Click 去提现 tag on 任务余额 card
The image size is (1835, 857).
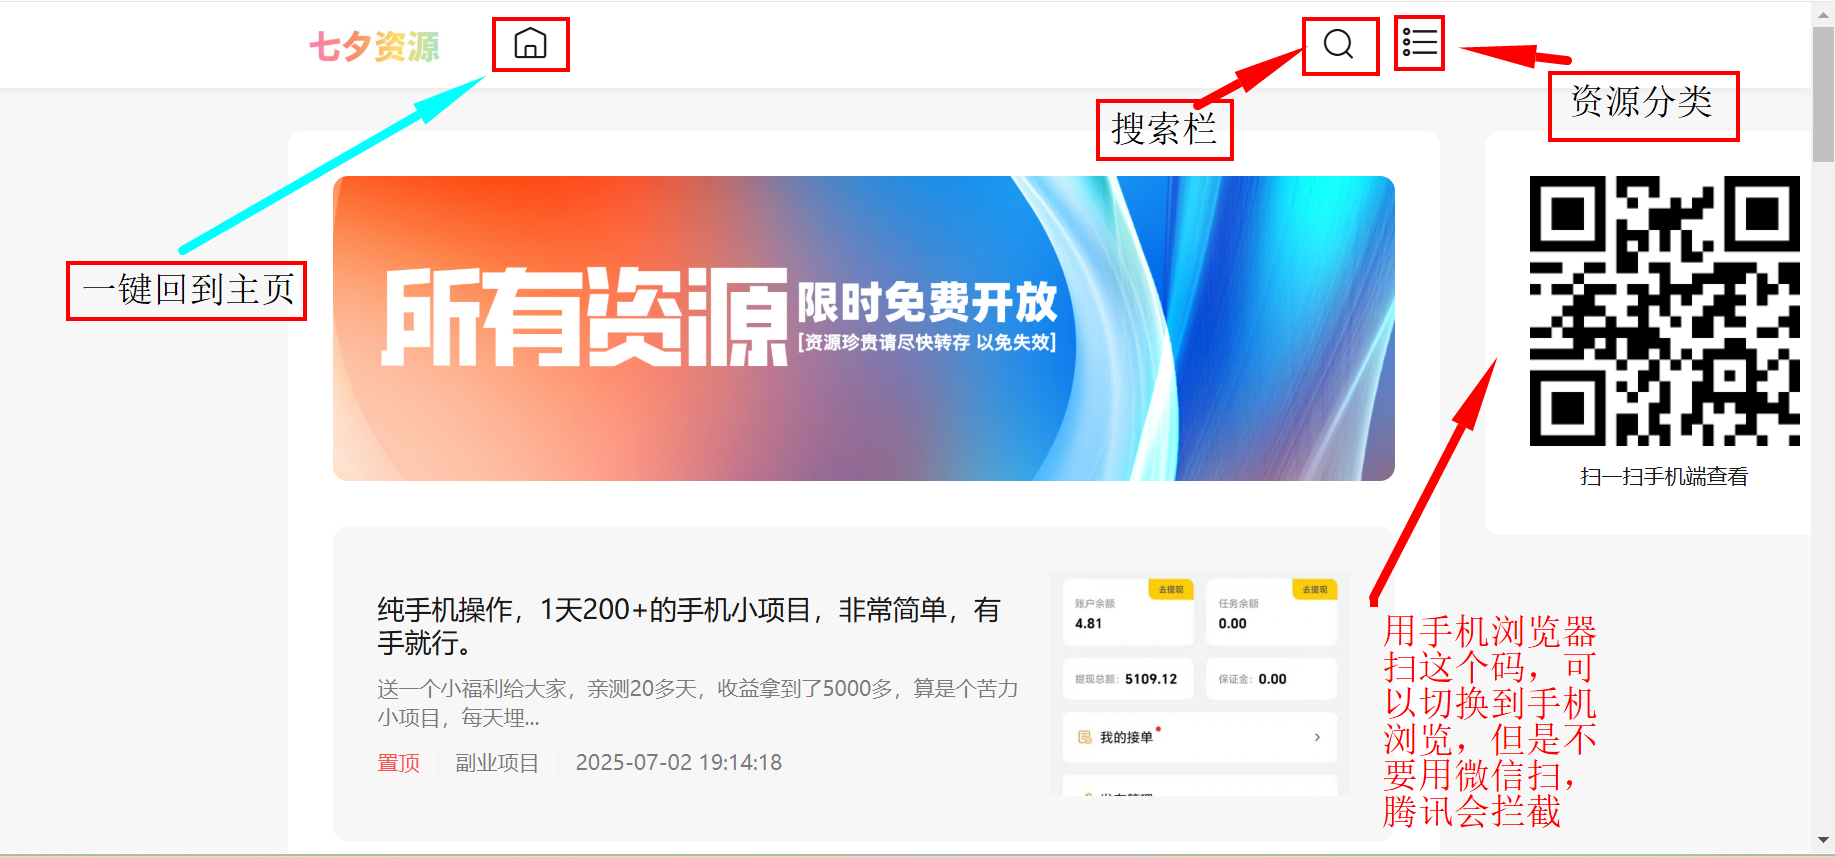pyautogui.click(x=1314, y=590)
